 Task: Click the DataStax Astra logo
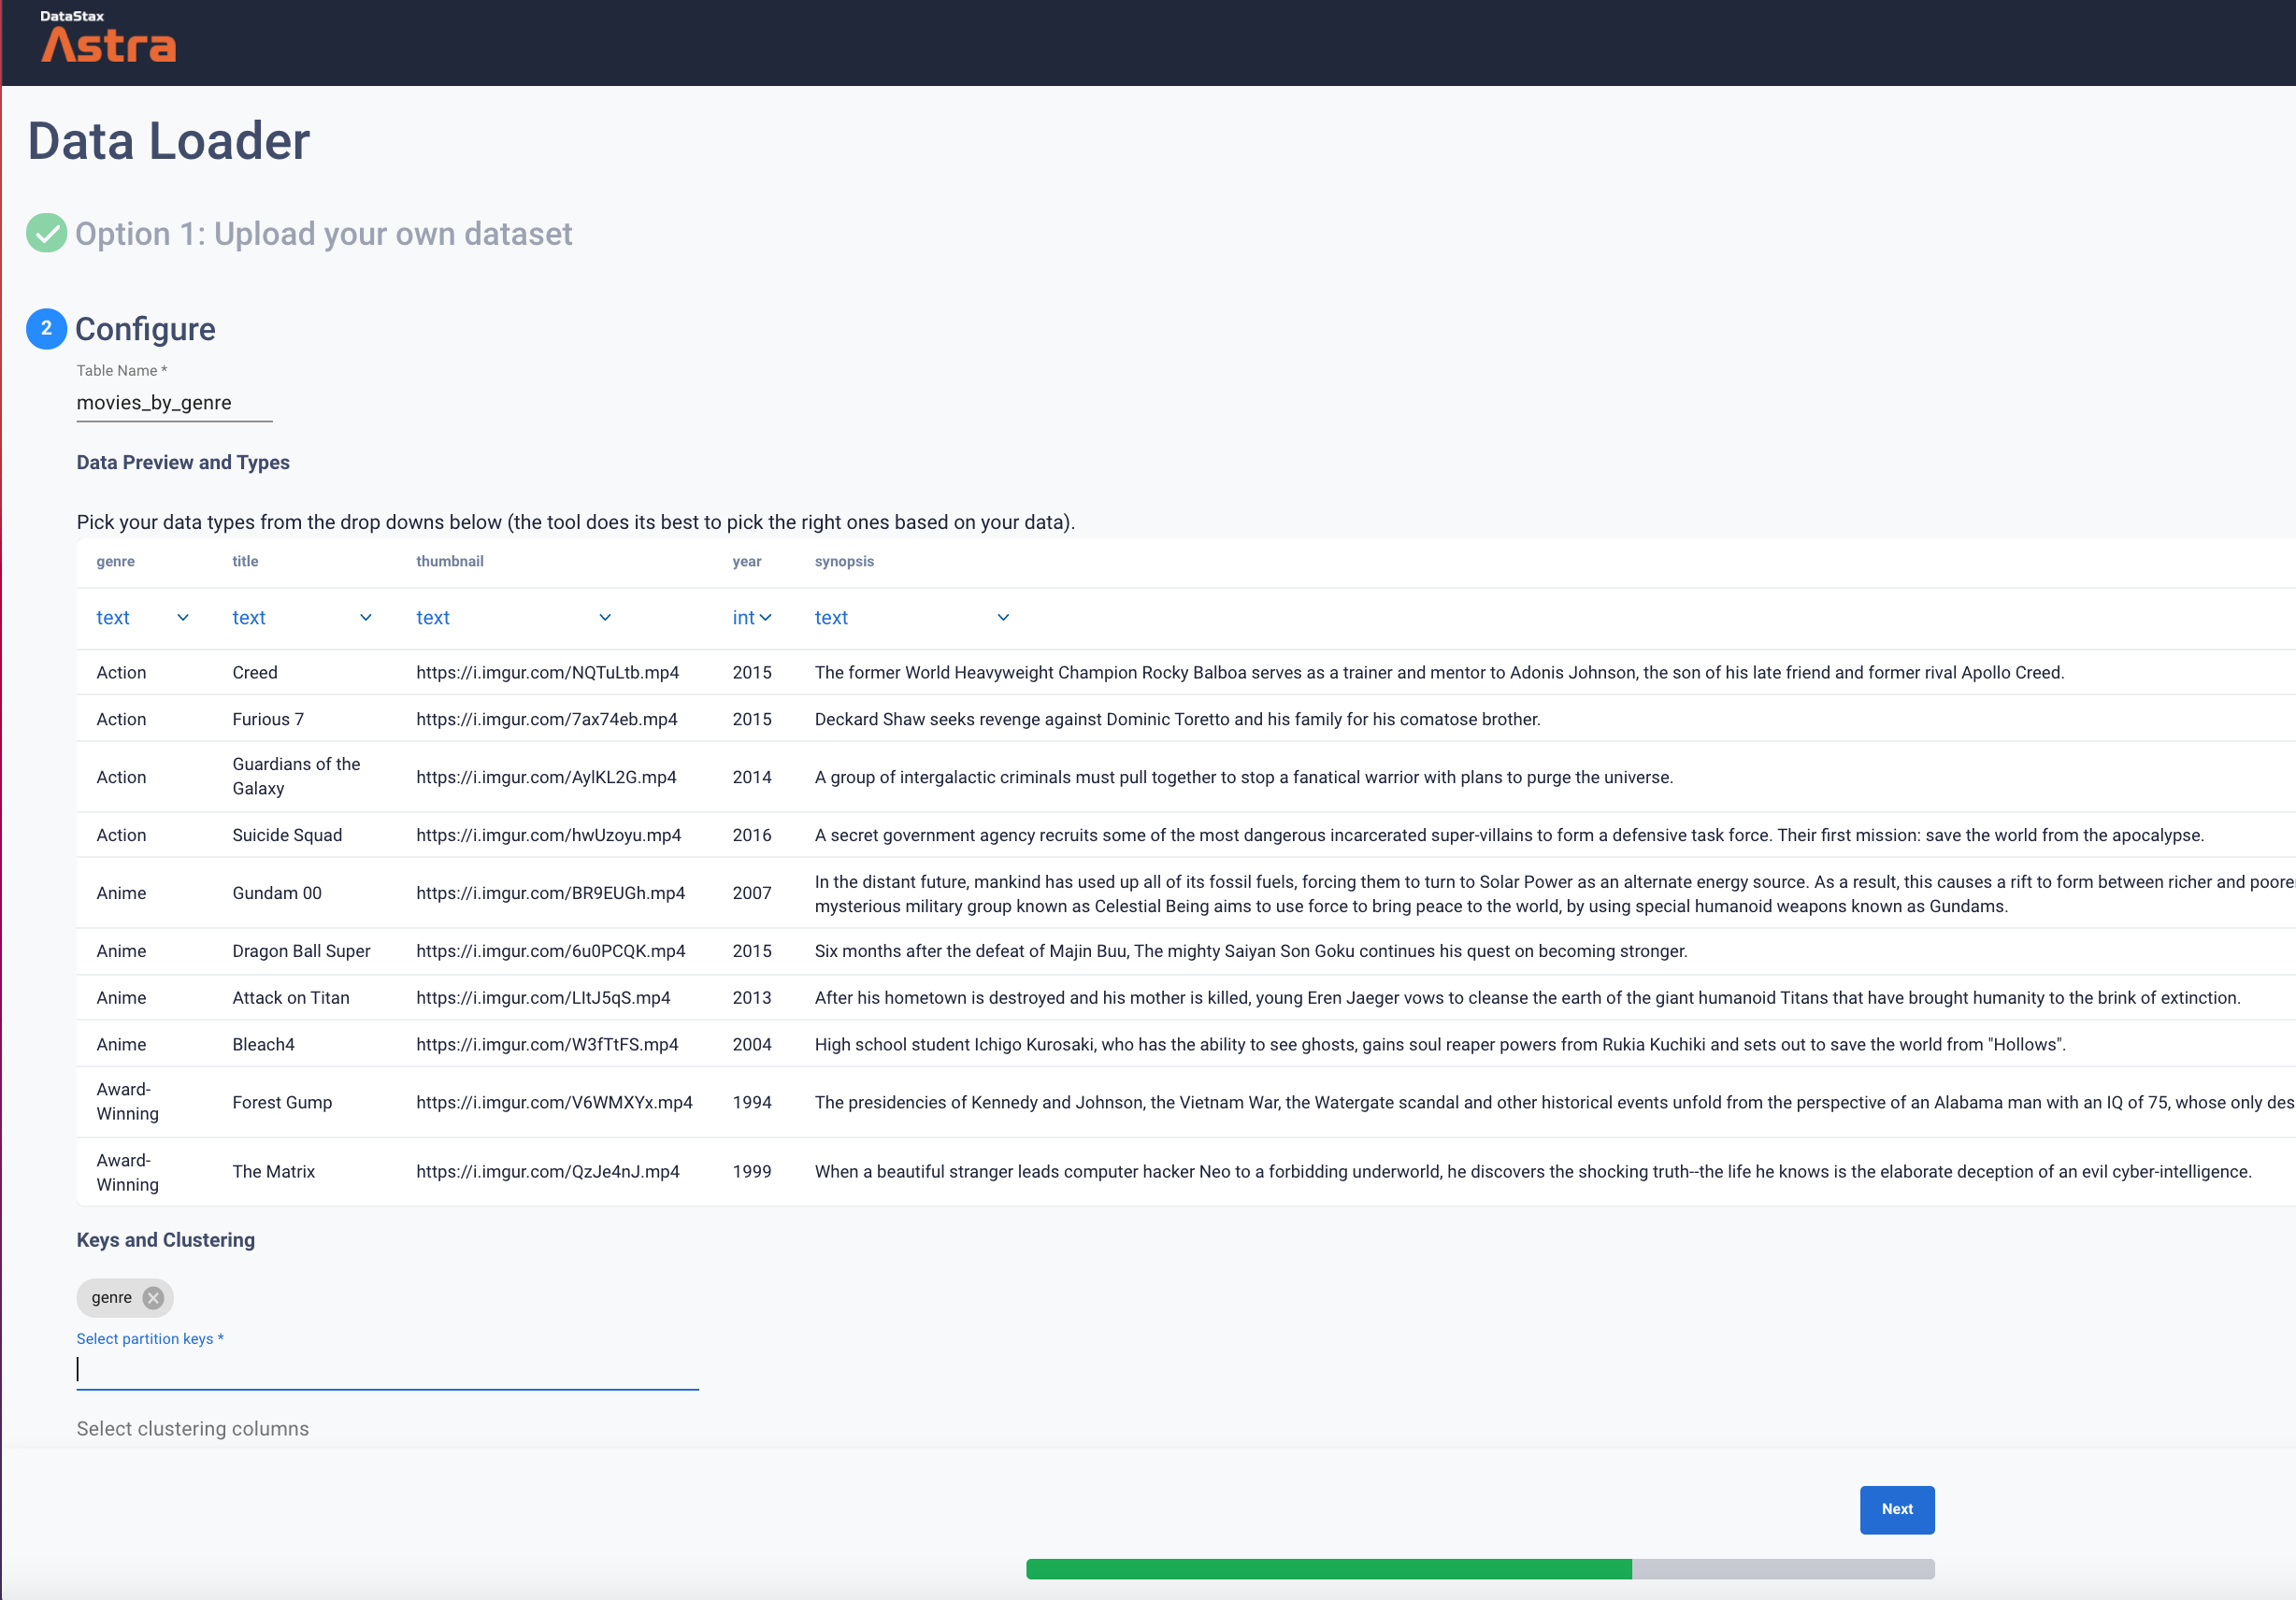point(108,38)
